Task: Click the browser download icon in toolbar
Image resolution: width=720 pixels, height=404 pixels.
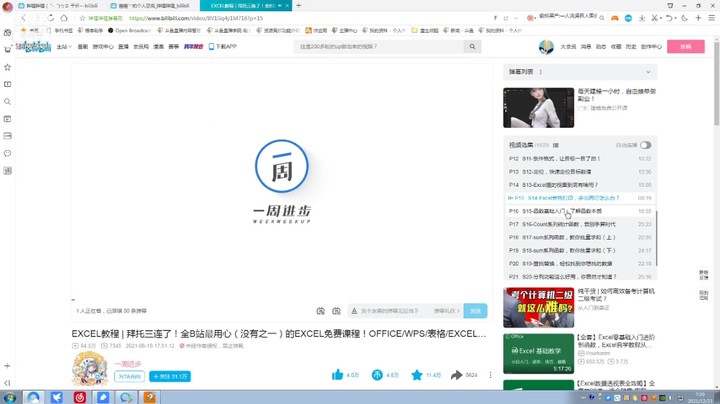Action: [x=642, y=18]
